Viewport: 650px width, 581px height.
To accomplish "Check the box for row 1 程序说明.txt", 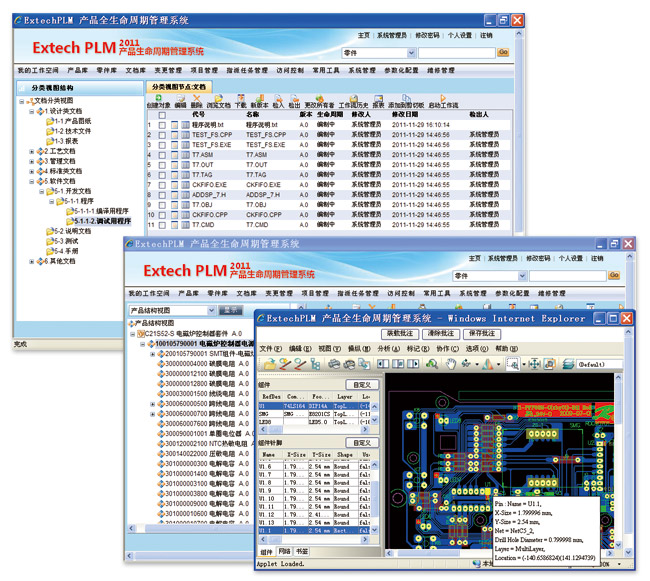I will pos(162,125).
